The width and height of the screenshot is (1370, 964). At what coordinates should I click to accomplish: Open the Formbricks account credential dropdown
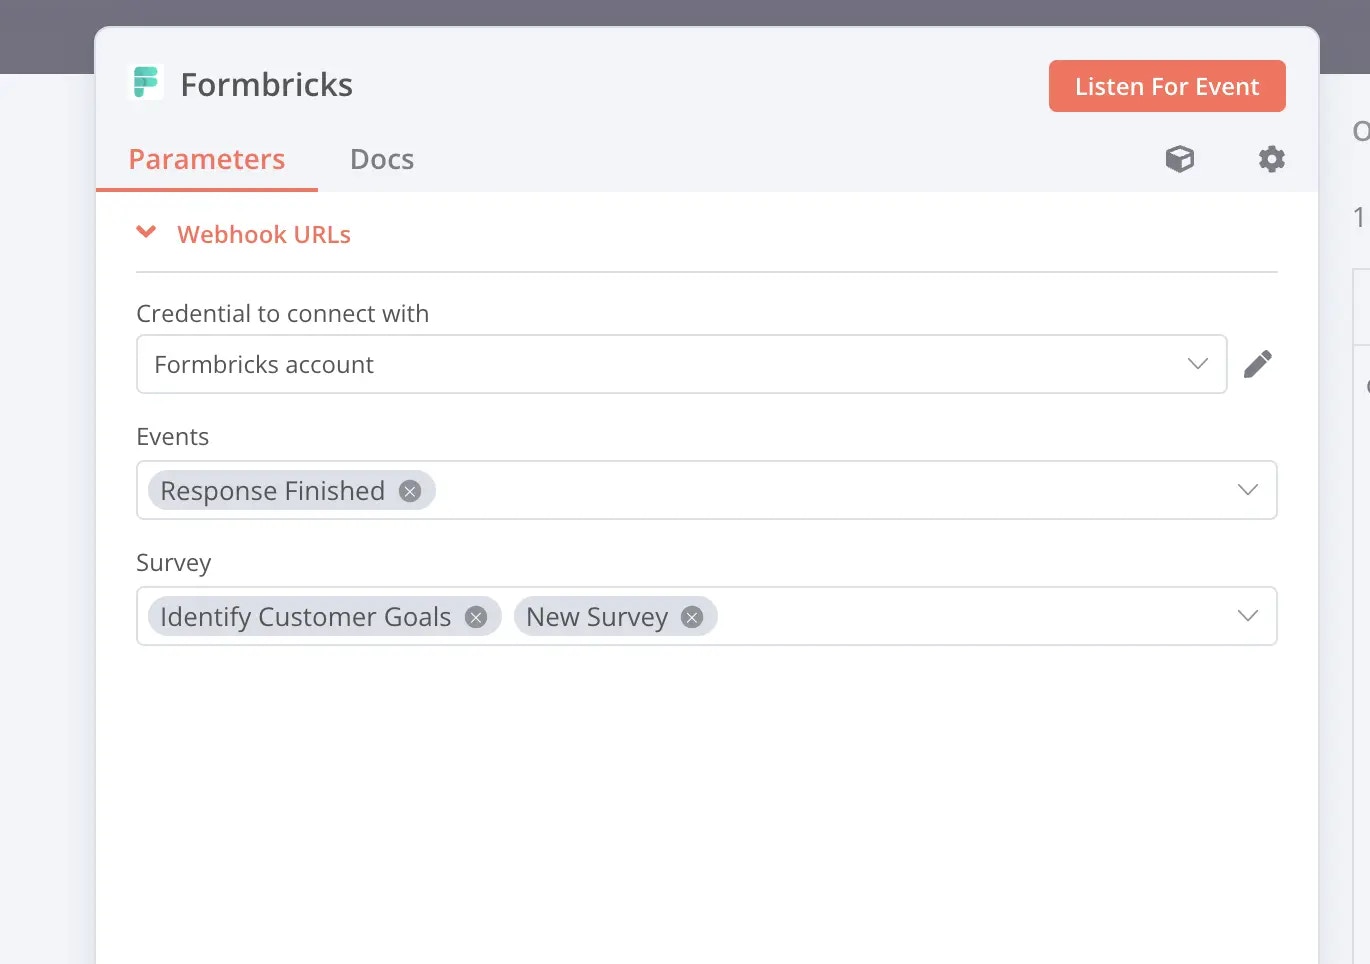[681, 364]
